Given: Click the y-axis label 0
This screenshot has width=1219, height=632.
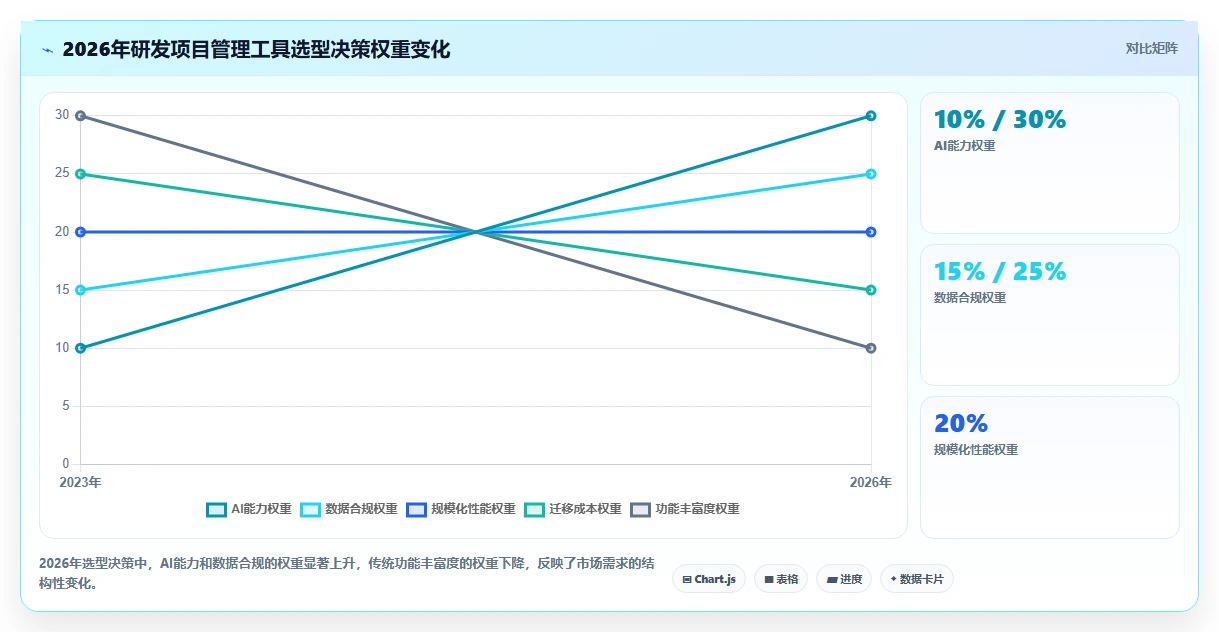Looking at the screenshot, I should pos(66,464).
